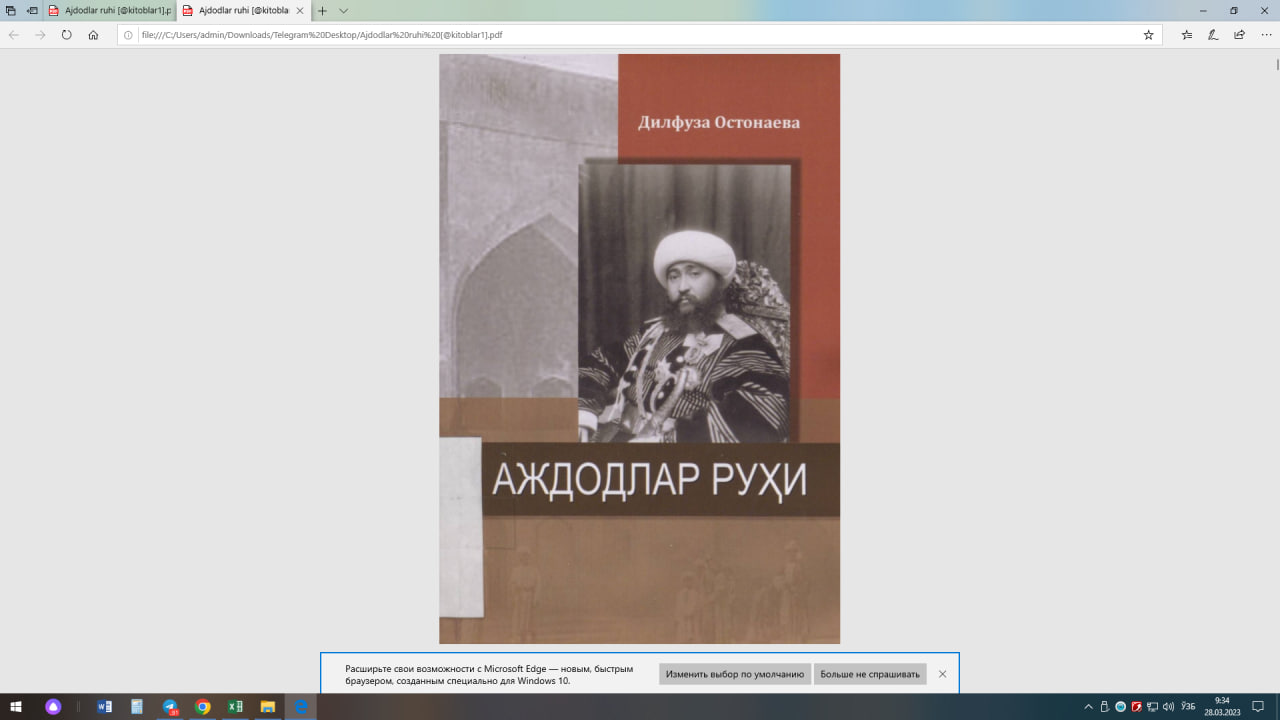
Task: Share this page using share icon
Action: coord(1239,35)
